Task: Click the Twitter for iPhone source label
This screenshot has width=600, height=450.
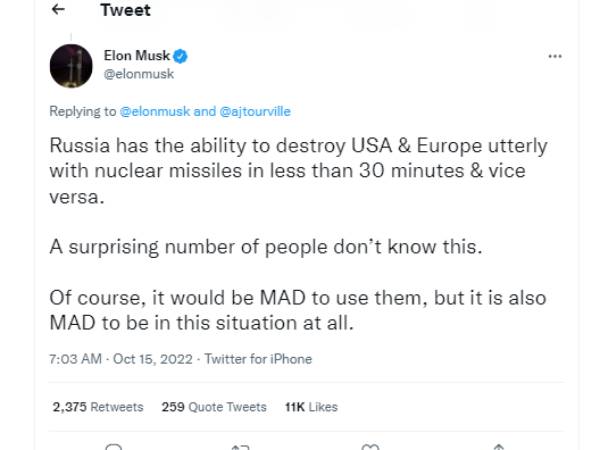Action: [258, 359]
